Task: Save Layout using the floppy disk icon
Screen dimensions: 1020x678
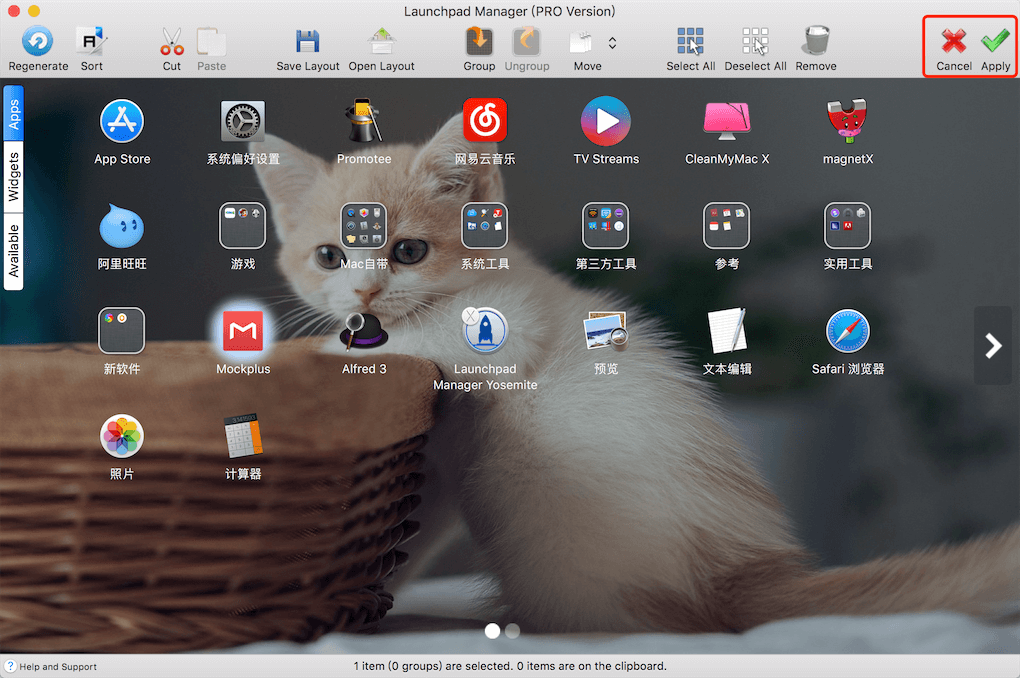Action: point(307,42)
